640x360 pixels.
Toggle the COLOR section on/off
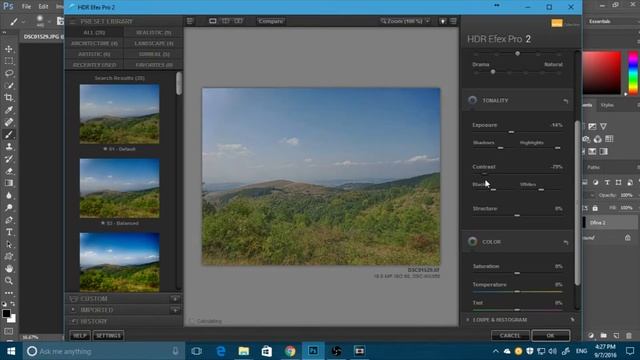click(x=472, y=242)
